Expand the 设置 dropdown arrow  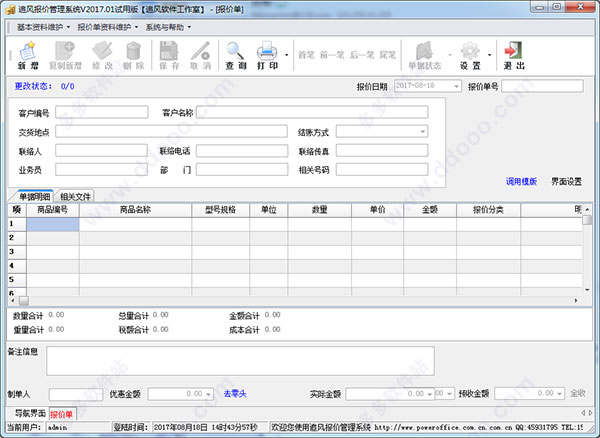pos(489,55)
